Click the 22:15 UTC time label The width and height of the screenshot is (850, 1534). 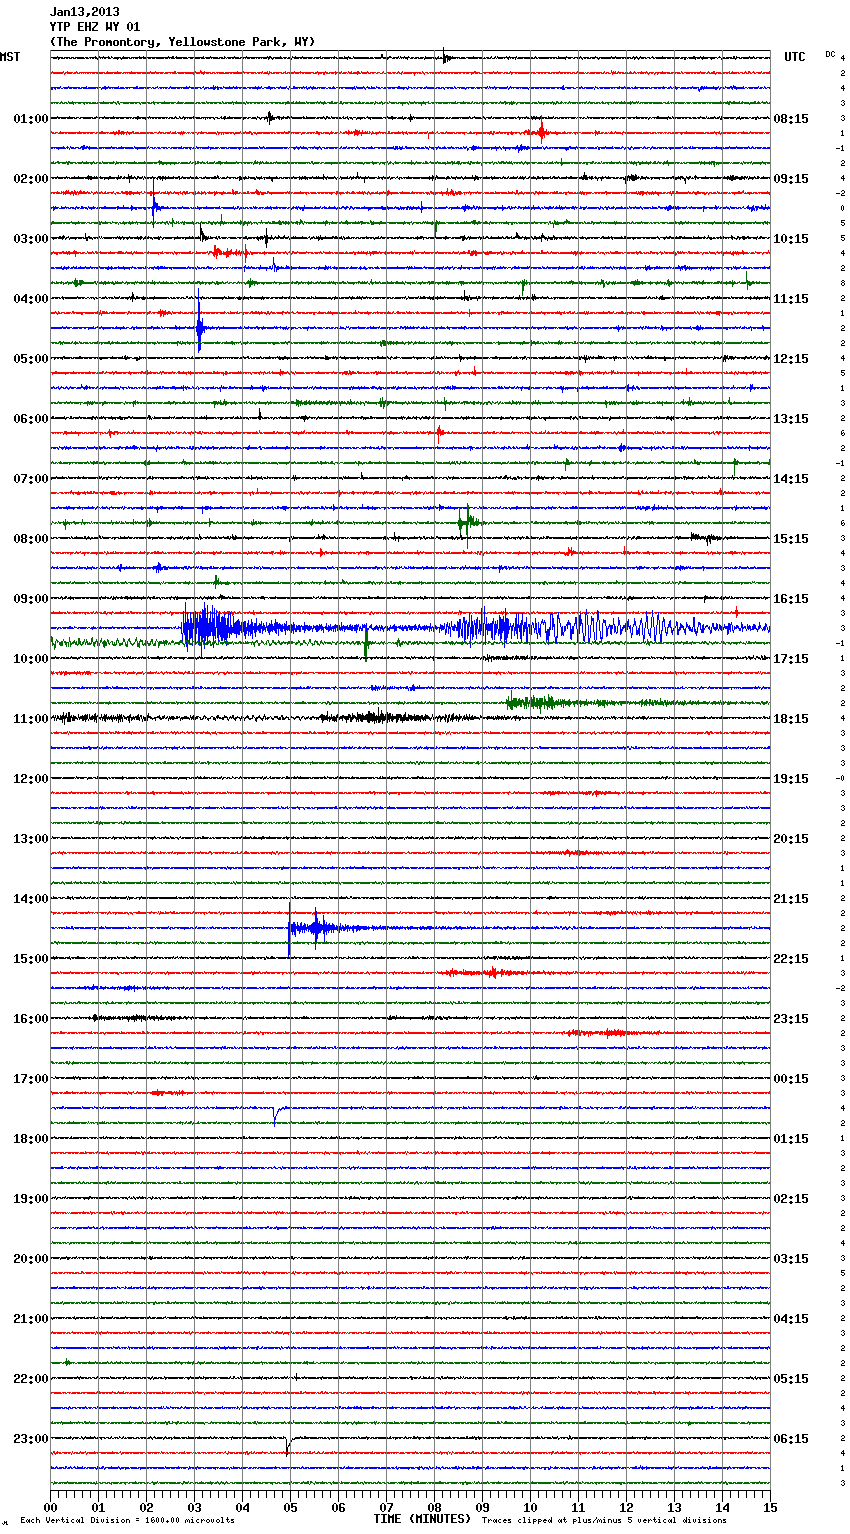[791, 959]
